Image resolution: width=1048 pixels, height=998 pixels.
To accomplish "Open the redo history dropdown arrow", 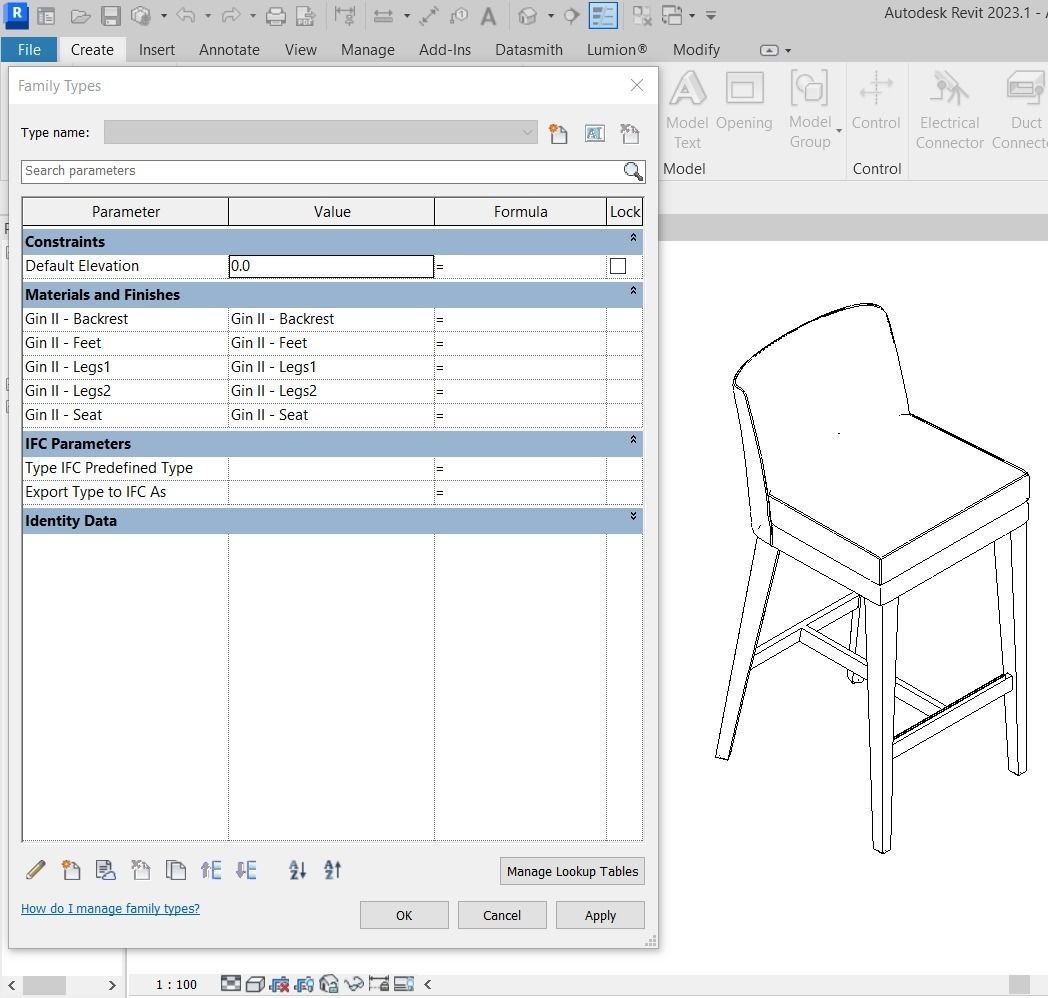I will coord(253,15).
